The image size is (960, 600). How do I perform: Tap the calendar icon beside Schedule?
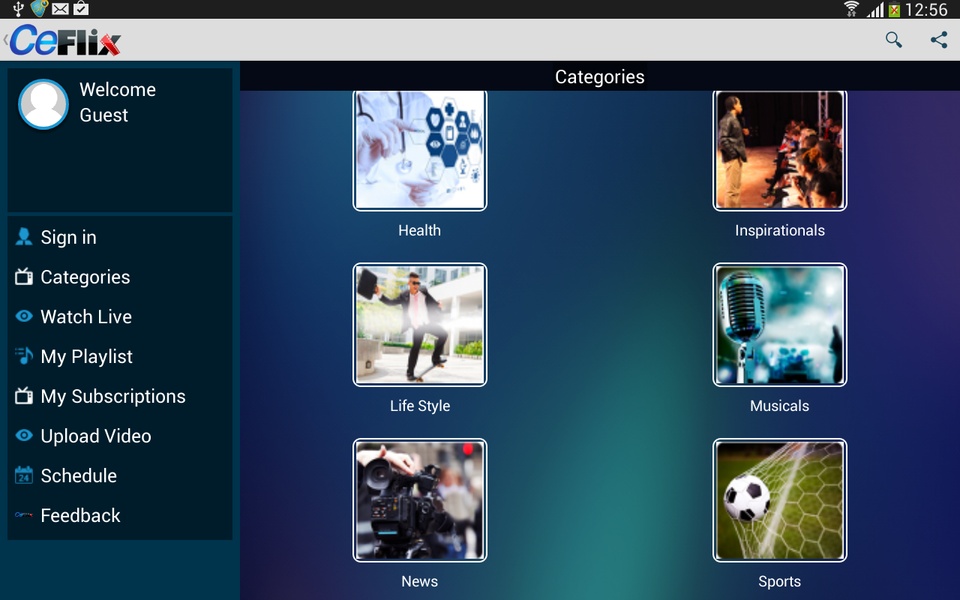(24, 475)
